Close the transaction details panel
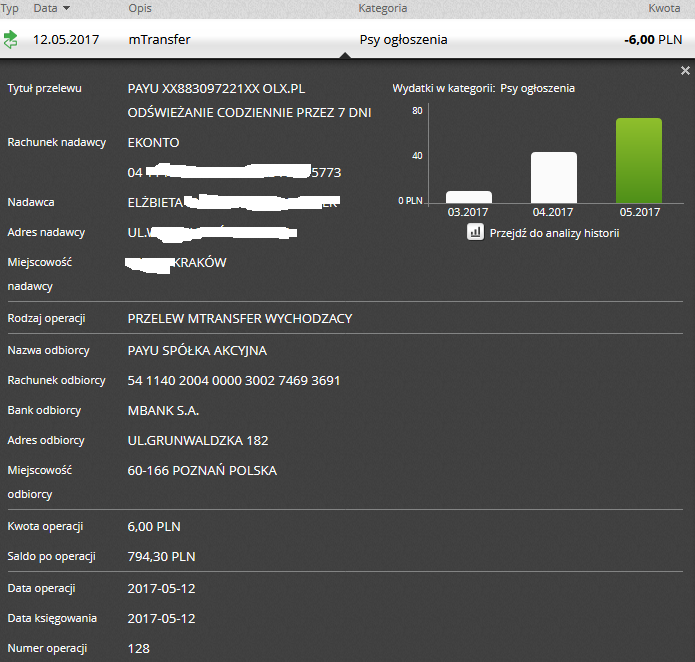The image size is (695, 662). point(685,70)
